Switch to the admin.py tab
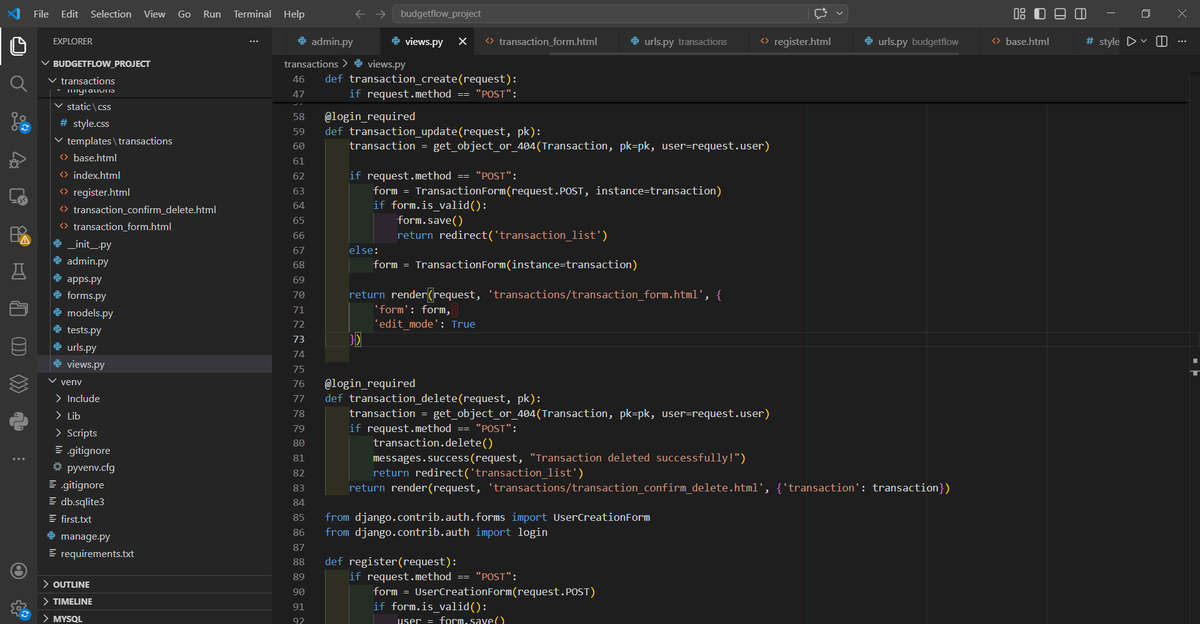 coord(326,42)
